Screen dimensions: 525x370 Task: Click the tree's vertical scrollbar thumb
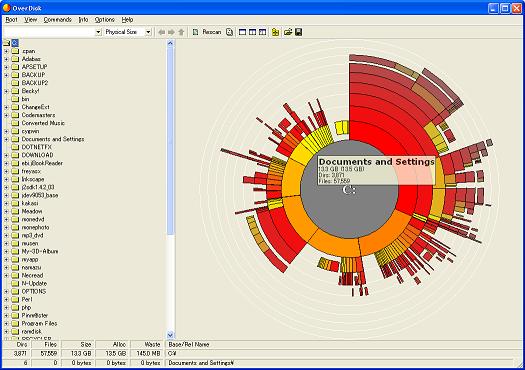point(170,141)
